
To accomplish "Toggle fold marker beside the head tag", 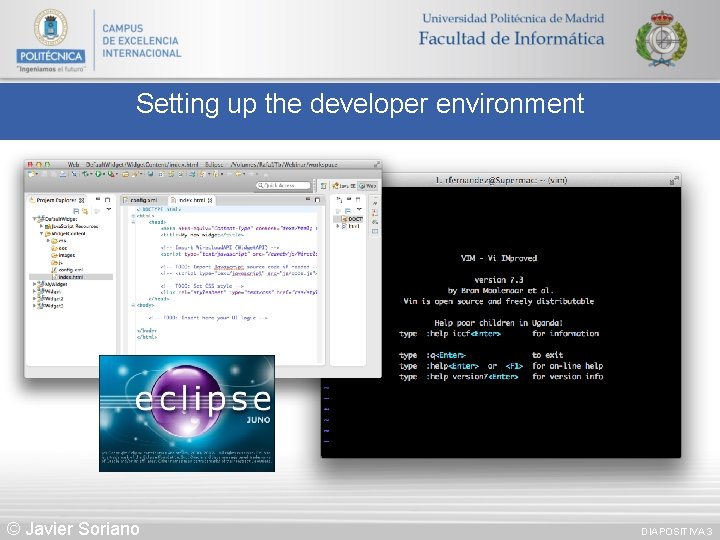I will 133,222.
